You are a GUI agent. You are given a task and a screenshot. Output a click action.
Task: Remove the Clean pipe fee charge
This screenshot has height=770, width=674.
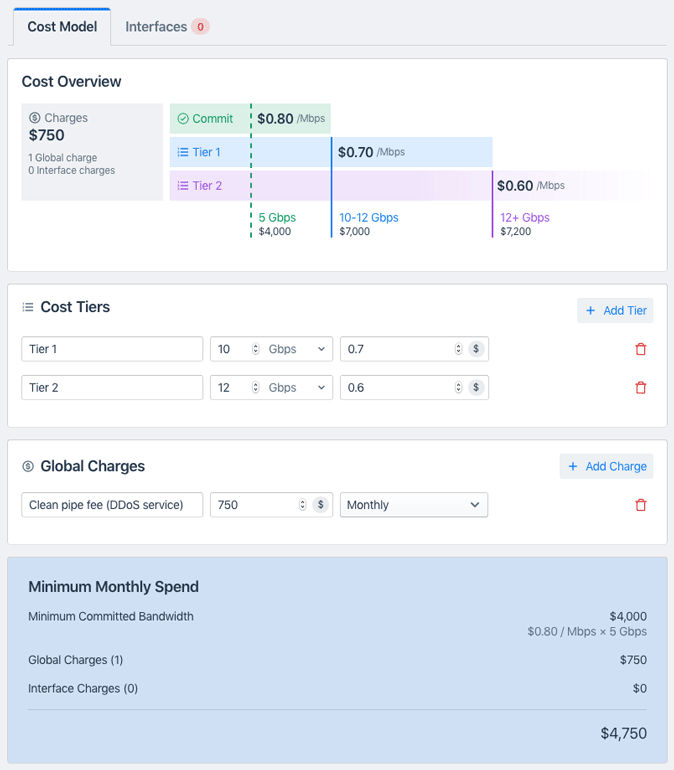point(641,505)
